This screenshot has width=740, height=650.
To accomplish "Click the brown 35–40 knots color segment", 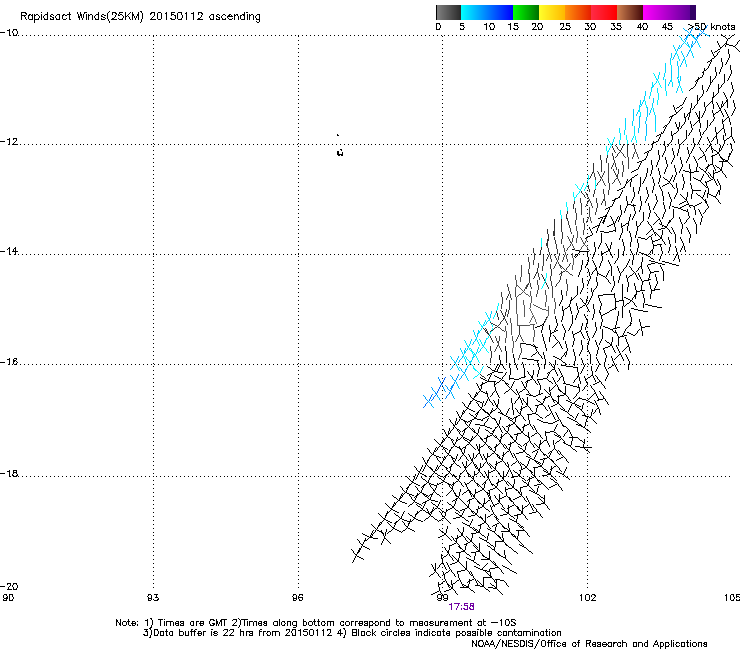I will [x=630, y=12].
